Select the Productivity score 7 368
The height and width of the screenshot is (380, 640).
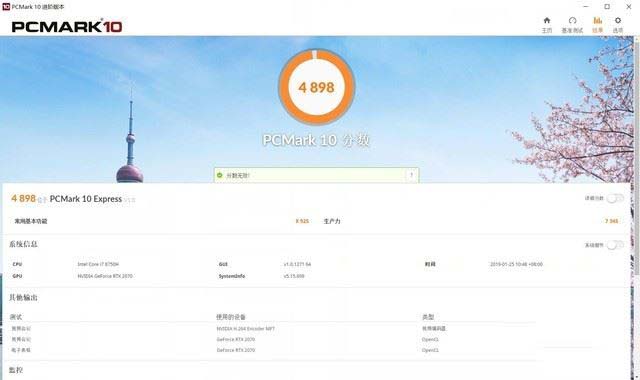click(611, 221)
